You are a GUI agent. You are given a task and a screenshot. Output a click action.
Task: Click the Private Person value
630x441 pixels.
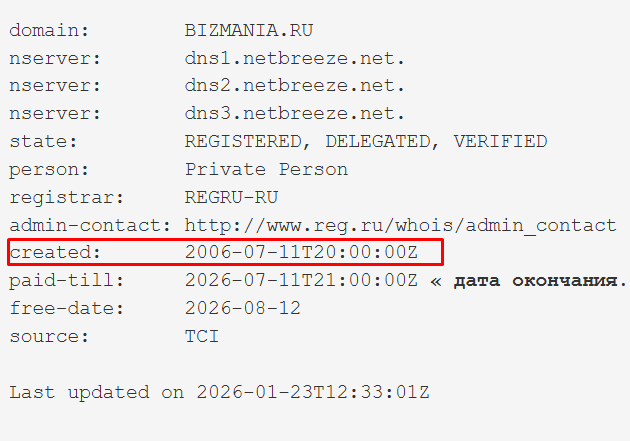(266, 170)
